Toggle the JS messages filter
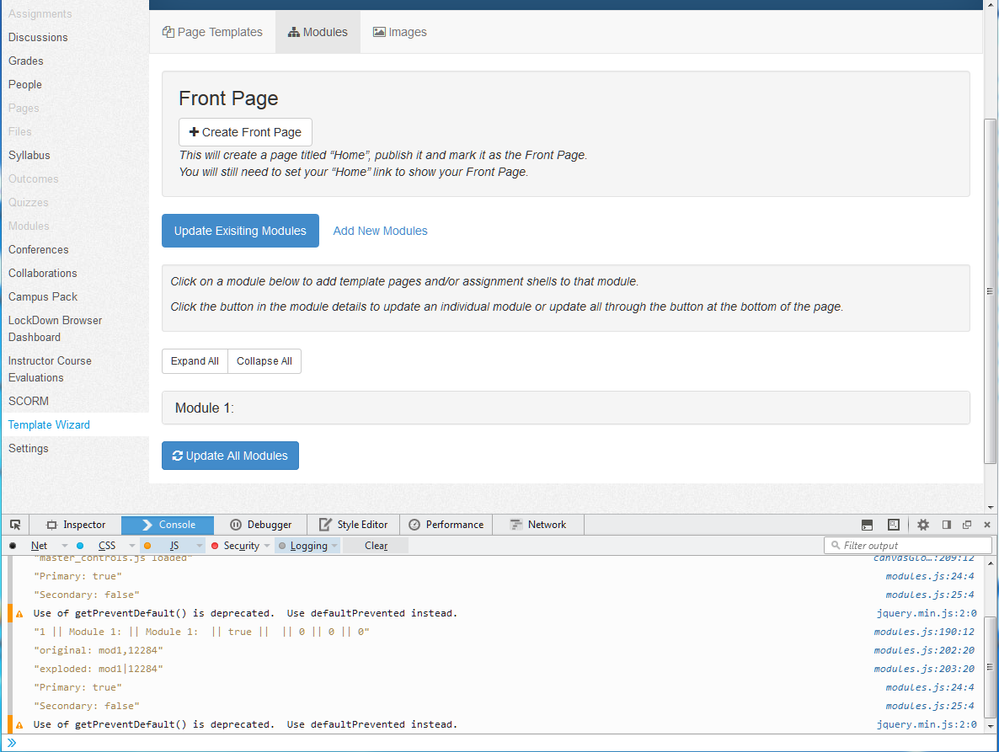Image resolution: width=999 pixels, height=752 pixels. coord(174,546)
